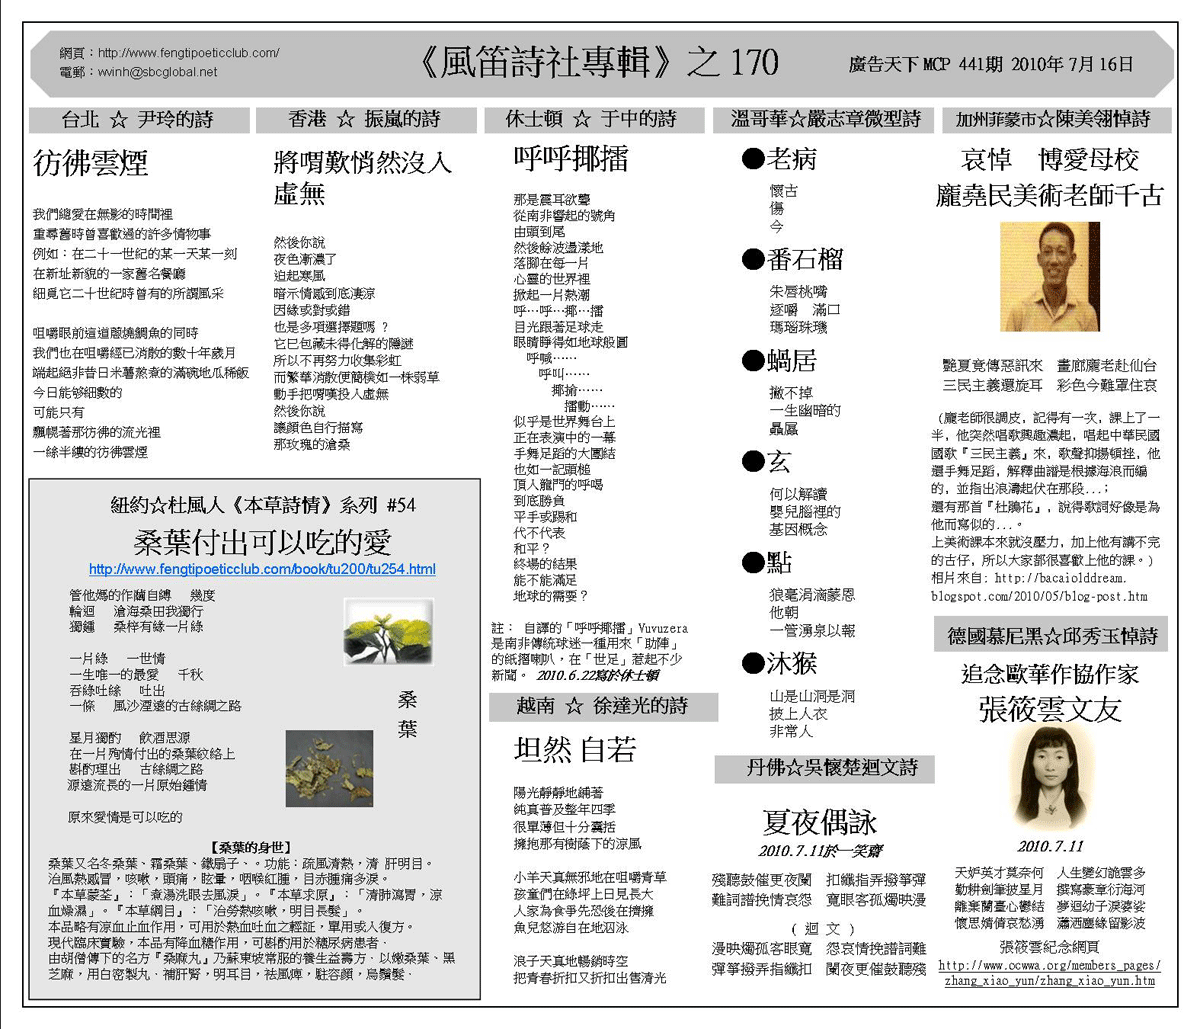Select the 丹佛☆吳懷楚迴文詩 section header
Screen dimensions: 1200x1029
[x=825, y=768]
